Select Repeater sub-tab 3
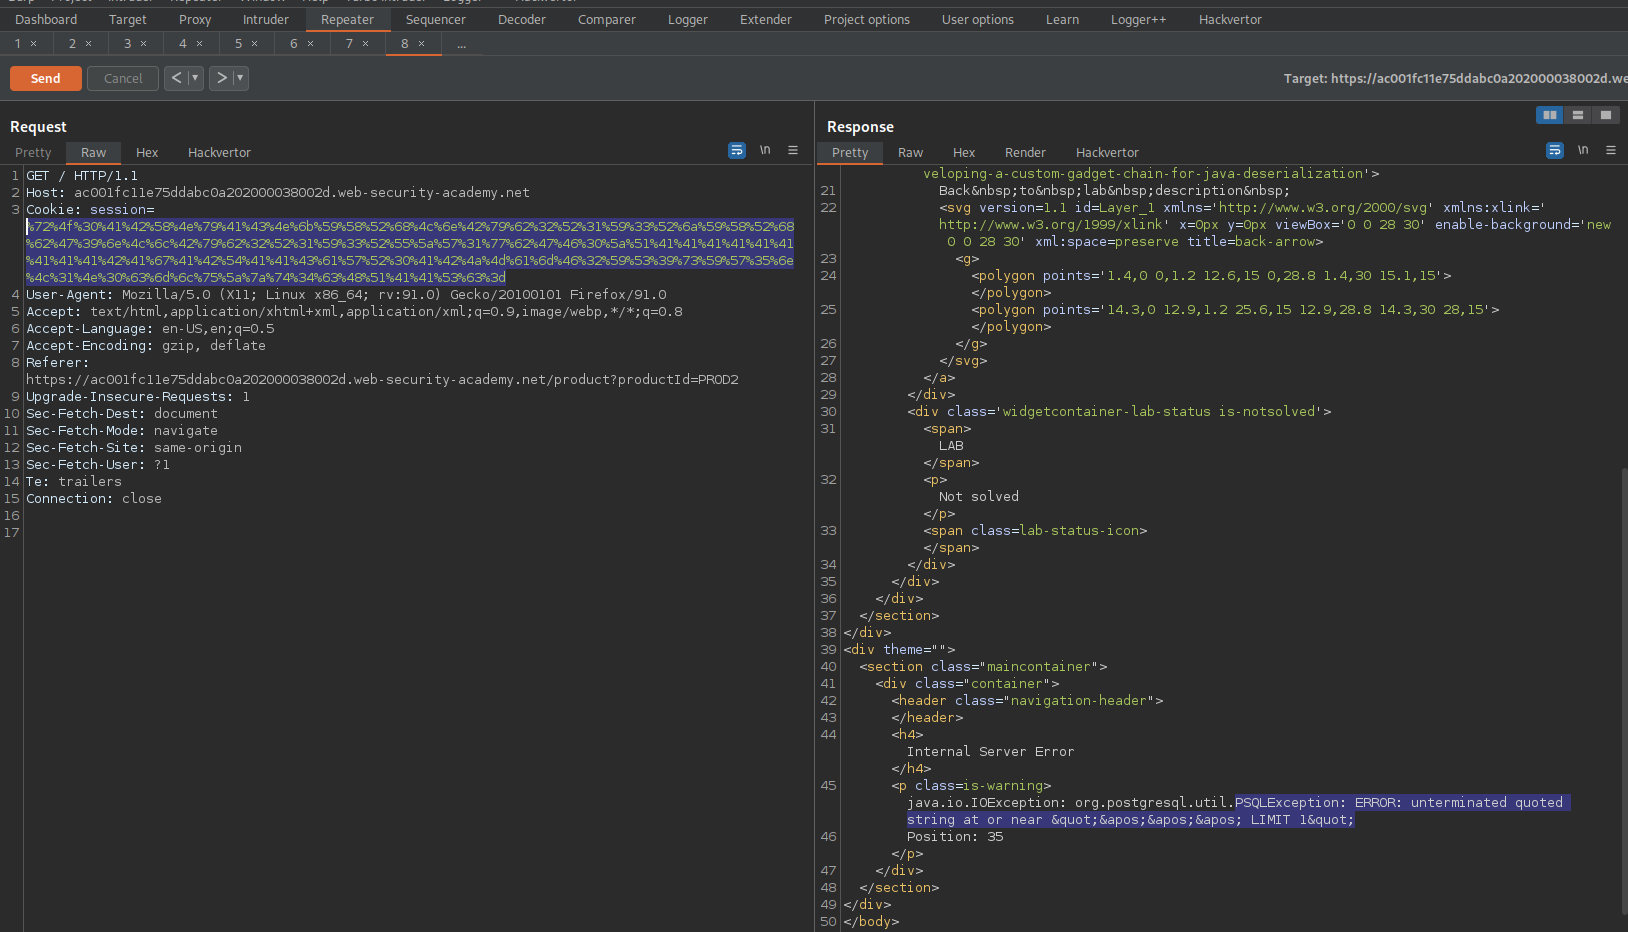The image size is (1628, 932). pos(127,43)
